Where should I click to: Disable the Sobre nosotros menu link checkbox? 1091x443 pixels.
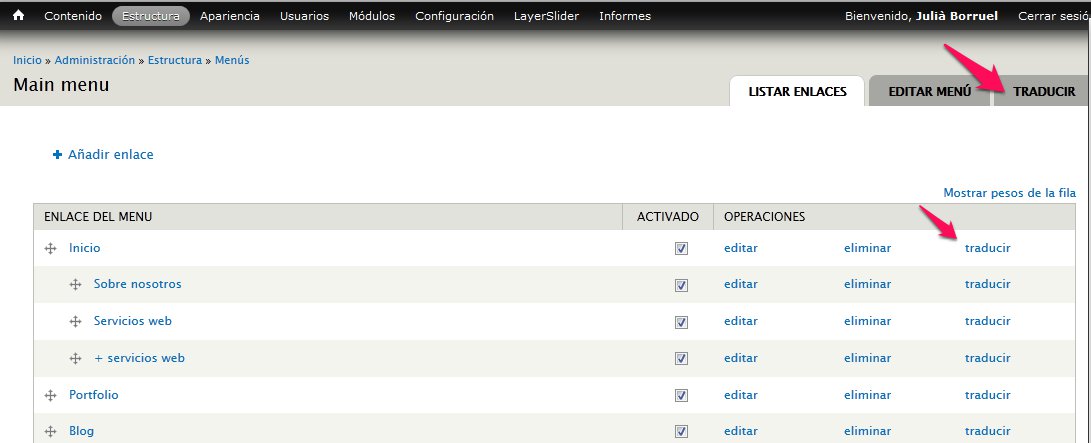681,285
